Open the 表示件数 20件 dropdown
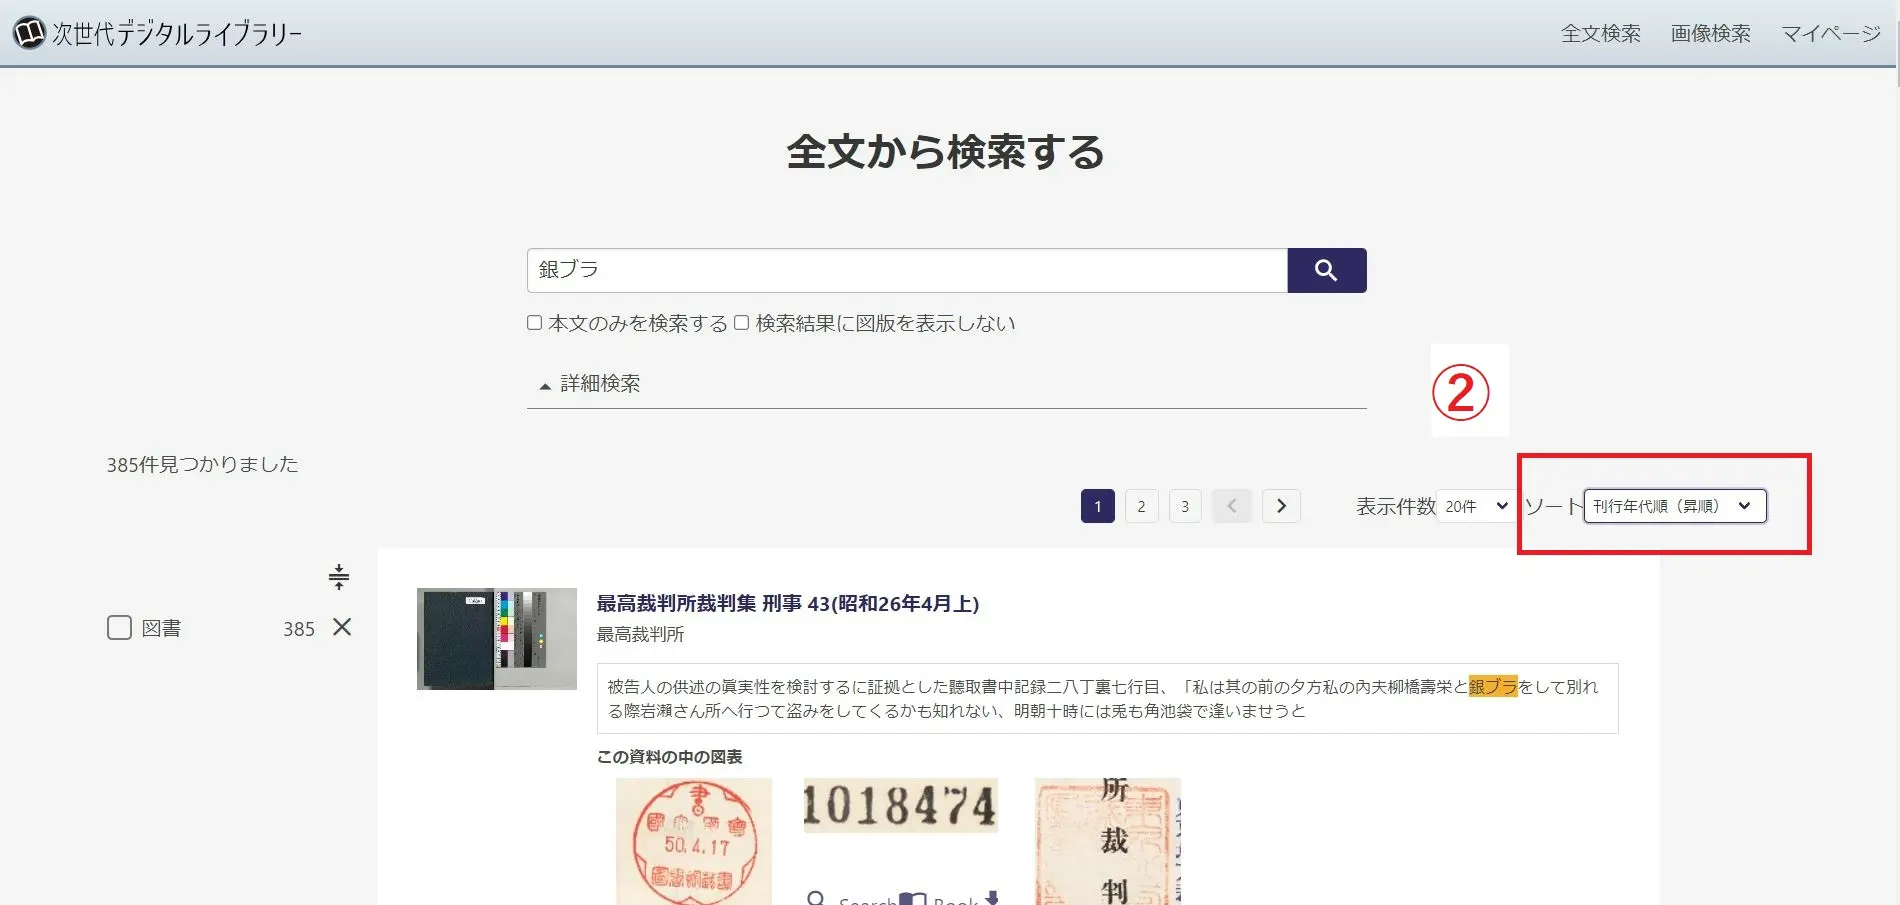1900x905 pixels. tap(1476, 506)
